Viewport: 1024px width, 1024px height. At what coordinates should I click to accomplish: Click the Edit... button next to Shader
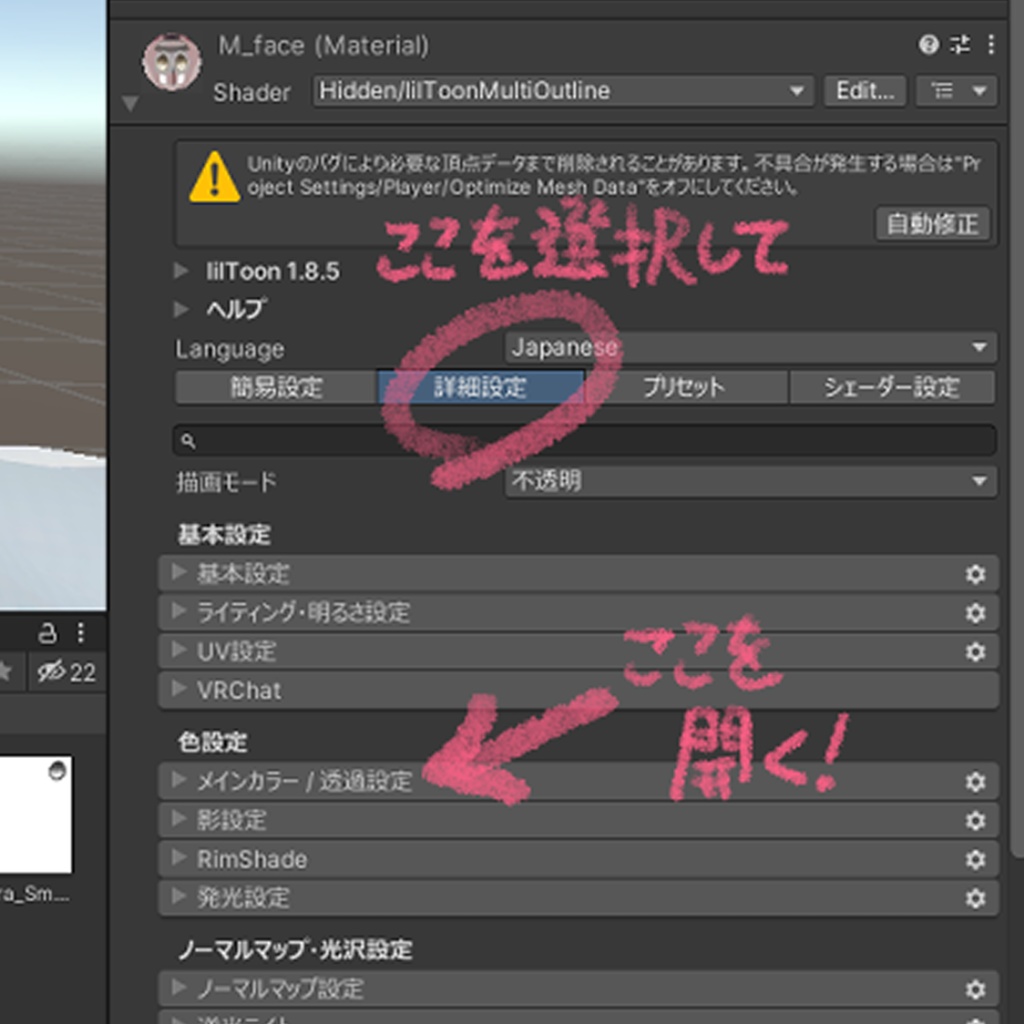click(864, 91)
